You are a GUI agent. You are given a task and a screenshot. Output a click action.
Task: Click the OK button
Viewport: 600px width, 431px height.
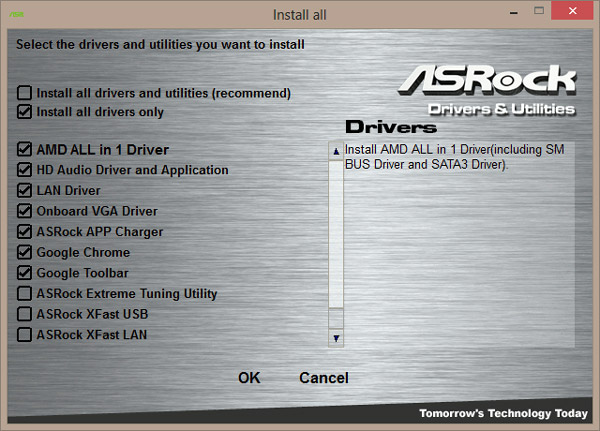coord(249,378)
